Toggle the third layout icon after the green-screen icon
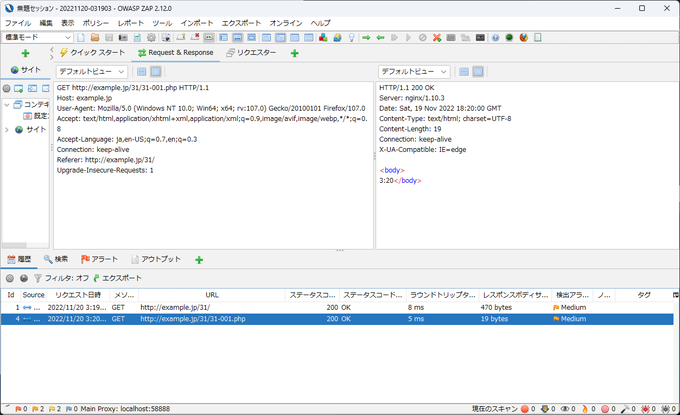 click(x=252, y=38)
